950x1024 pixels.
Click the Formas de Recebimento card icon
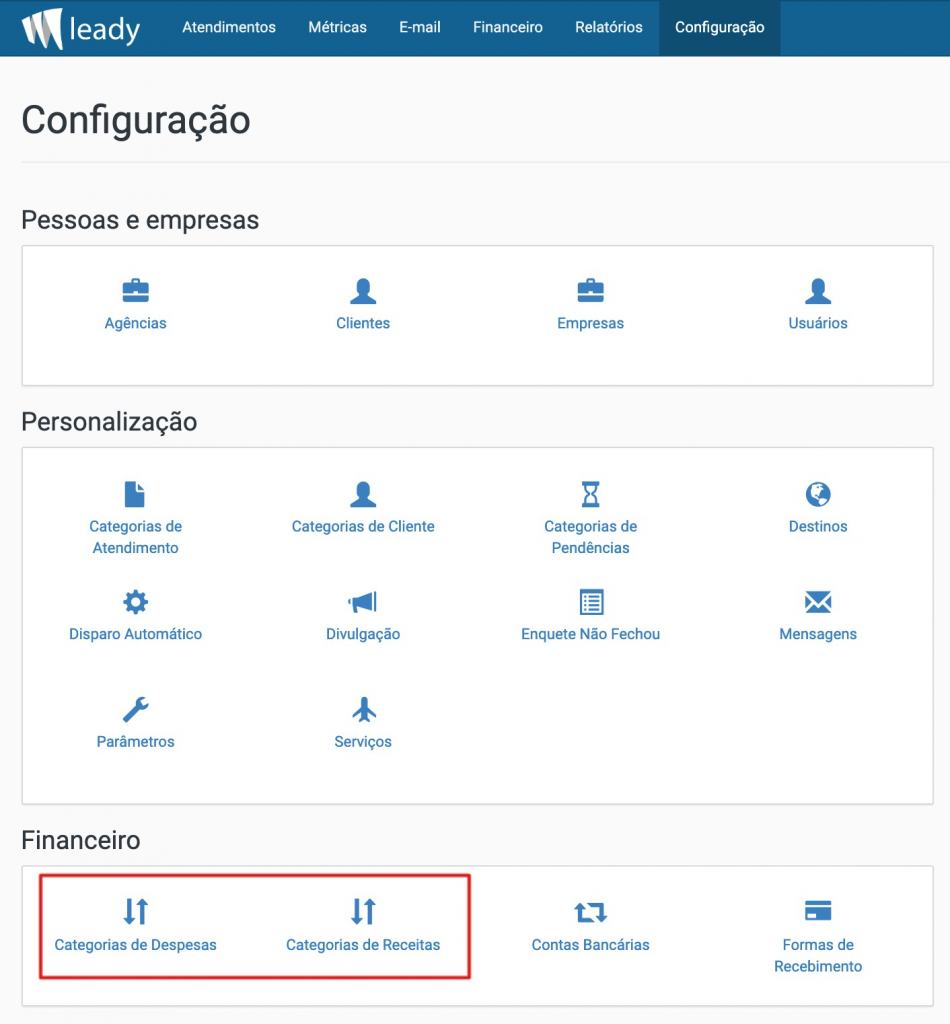tap(818, 910)
